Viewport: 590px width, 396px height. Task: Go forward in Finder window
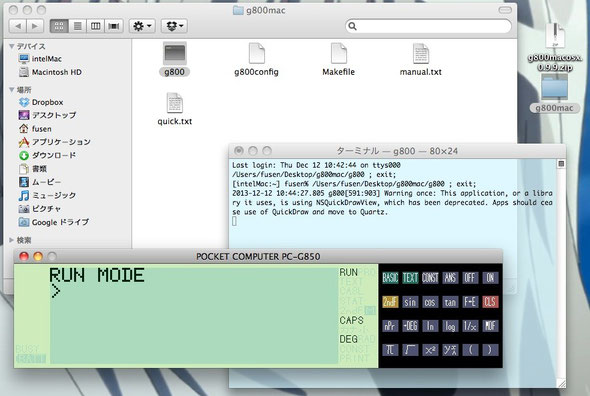[x=35, y=26]
